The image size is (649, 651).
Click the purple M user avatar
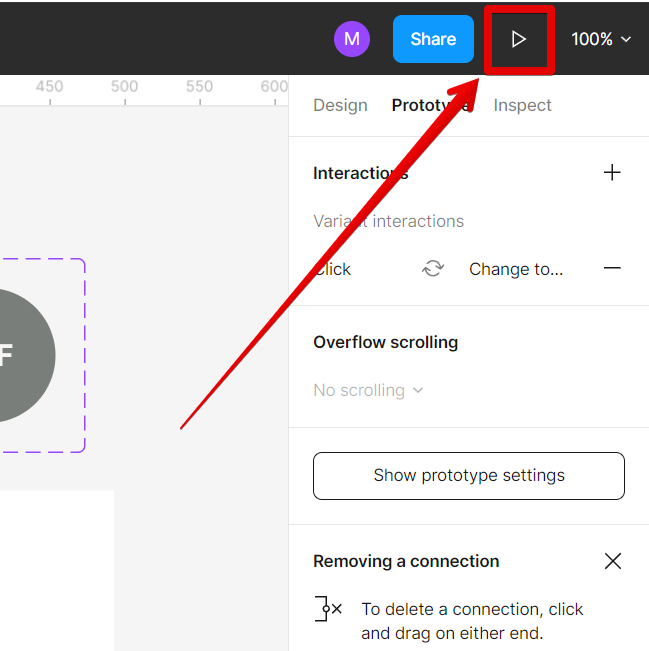coord(352,39)
